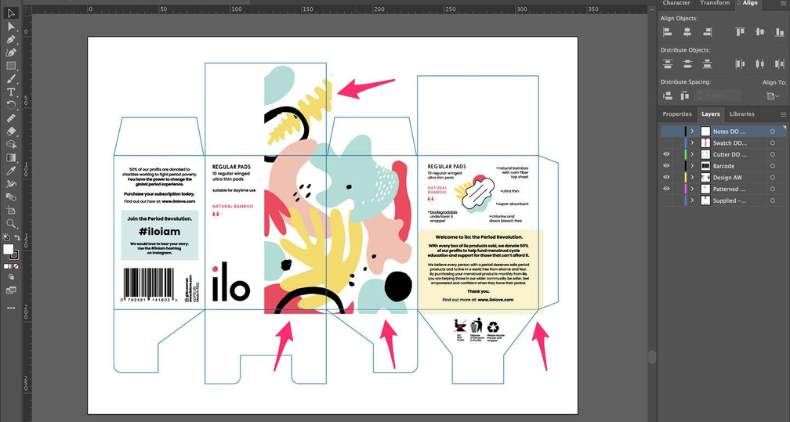Expand the Supplied layer

692,201
